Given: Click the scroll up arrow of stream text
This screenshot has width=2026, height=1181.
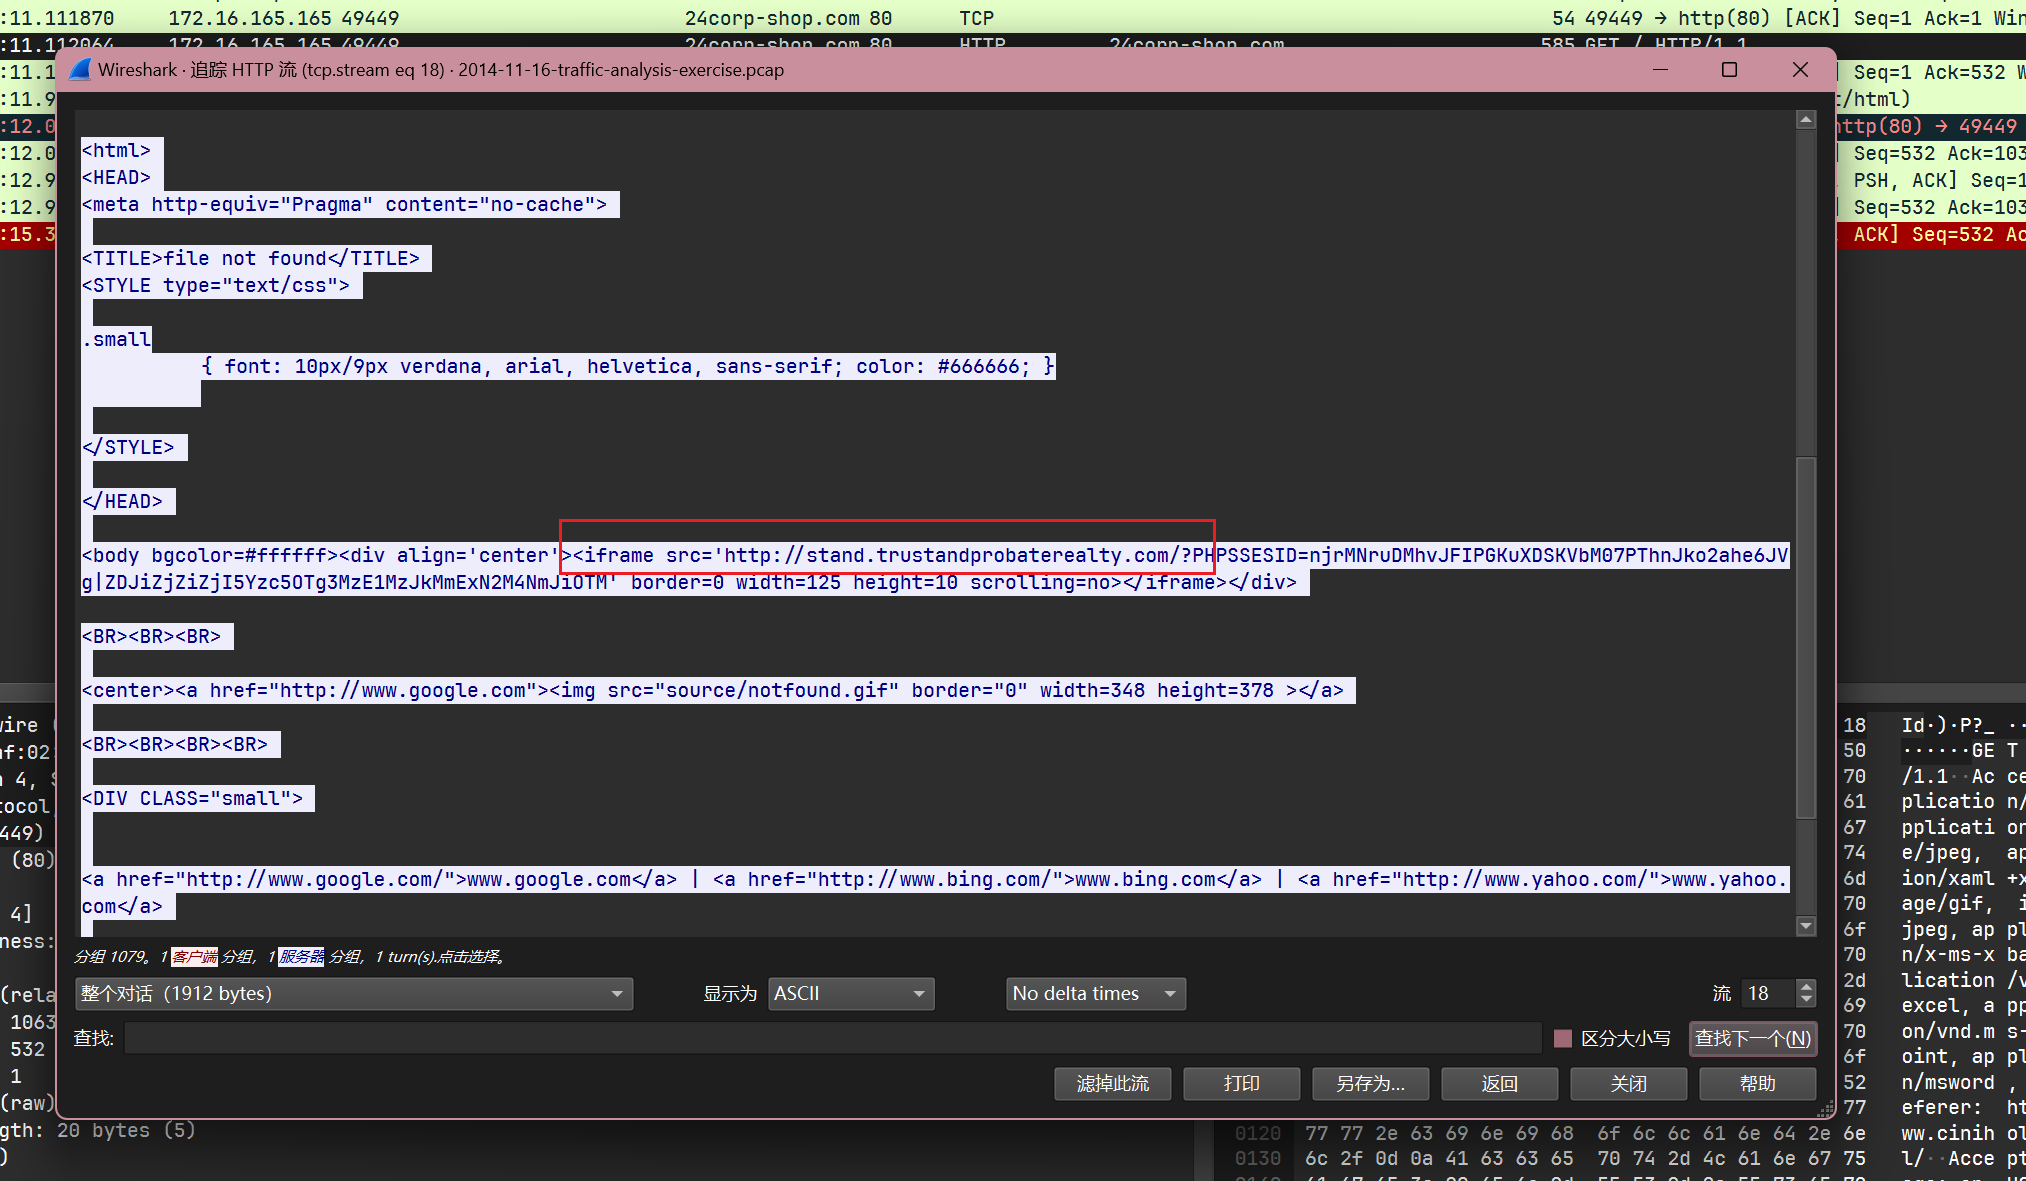Looking at the screenshot, I should [1805, 120].
